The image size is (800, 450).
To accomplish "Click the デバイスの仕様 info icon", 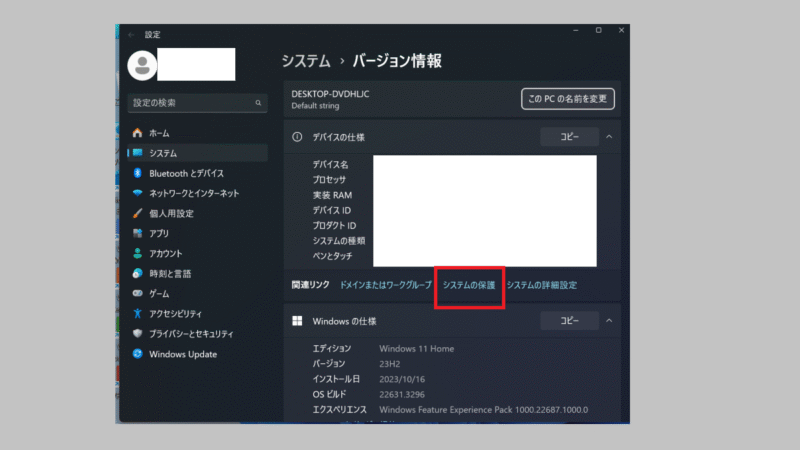I will coord(297,137).
